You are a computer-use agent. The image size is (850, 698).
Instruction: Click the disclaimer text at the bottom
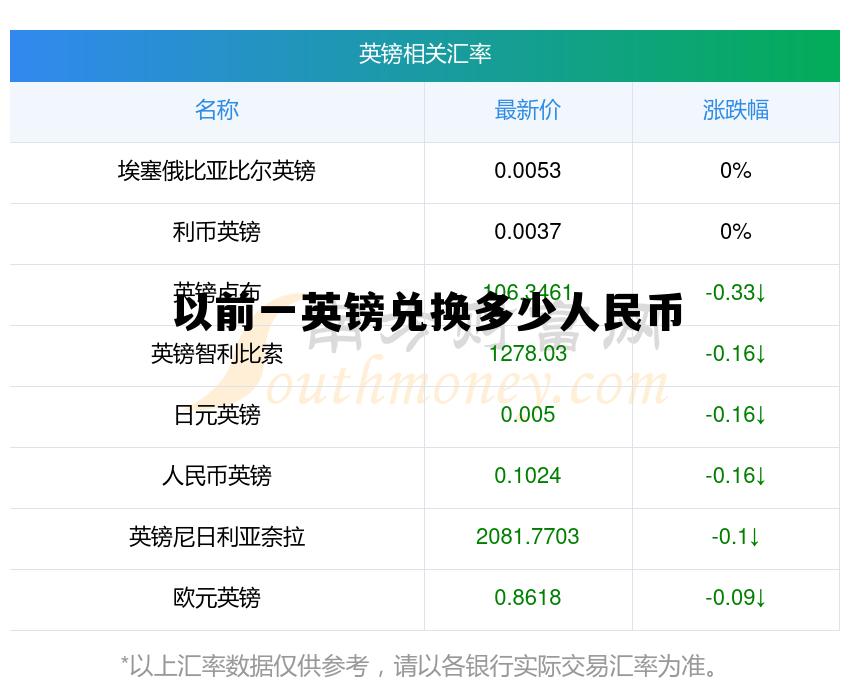[425, 662]
